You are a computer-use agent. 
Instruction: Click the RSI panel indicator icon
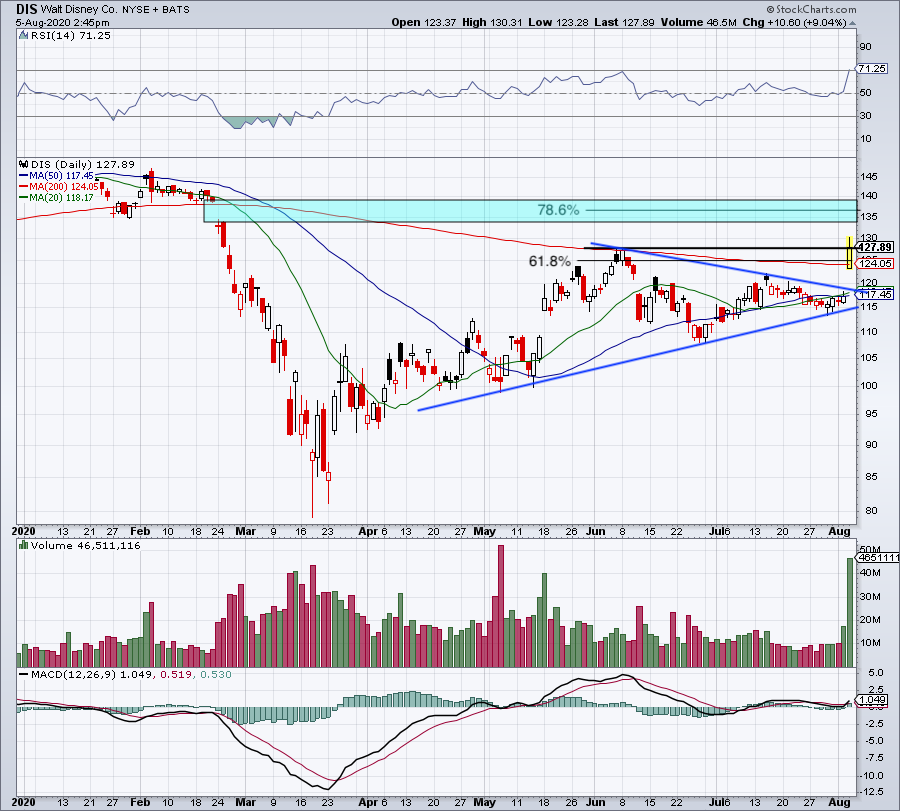(23, 36)
